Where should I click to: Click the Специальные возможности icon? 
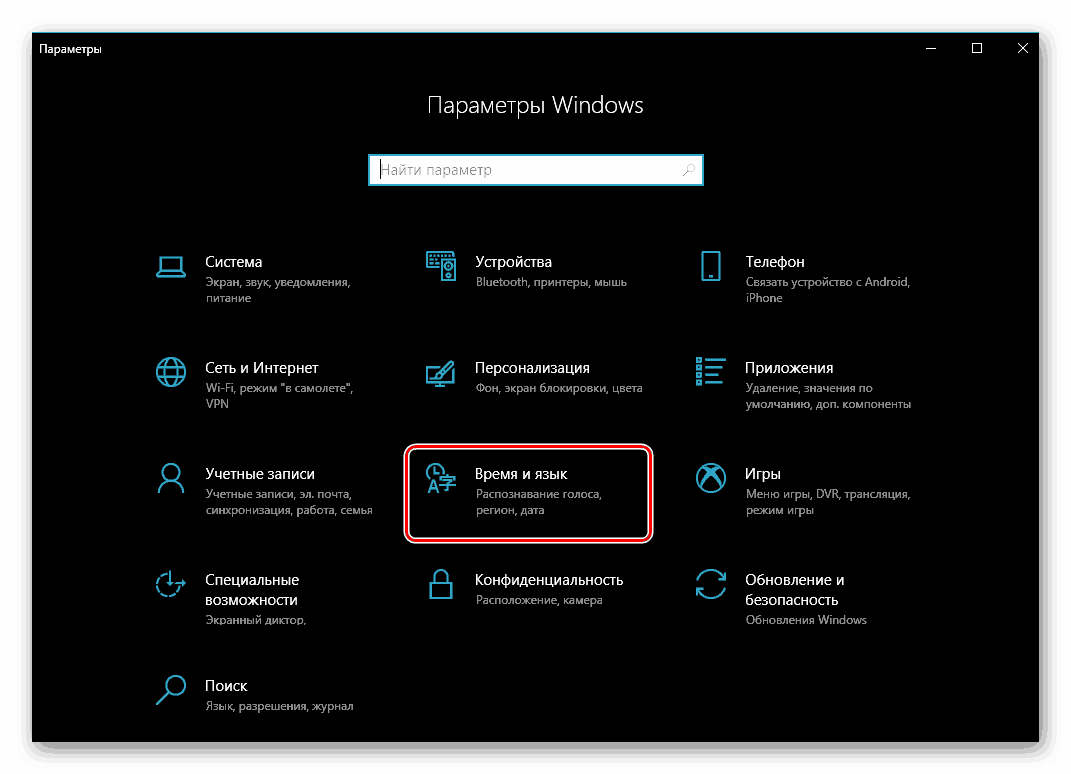[170, 584]
